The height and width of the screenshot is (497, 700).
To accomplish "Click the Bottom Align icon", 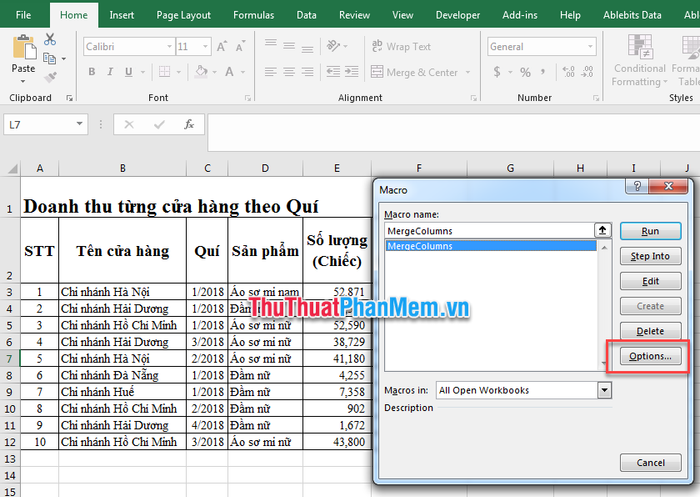I will click(x=307, y=48).
